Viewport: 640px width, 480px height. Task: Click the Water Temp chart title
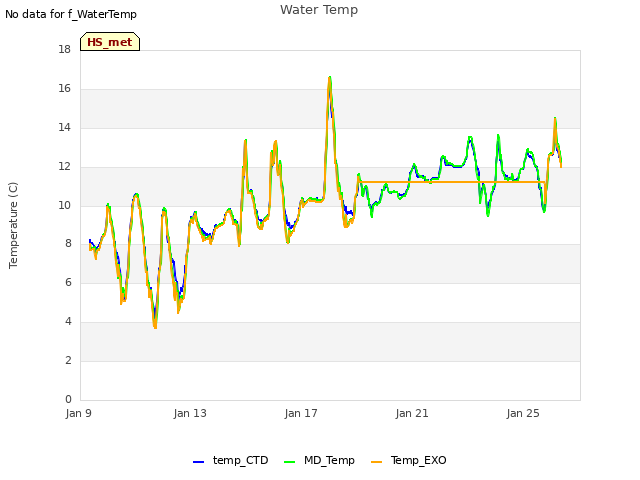pos(319,10)
